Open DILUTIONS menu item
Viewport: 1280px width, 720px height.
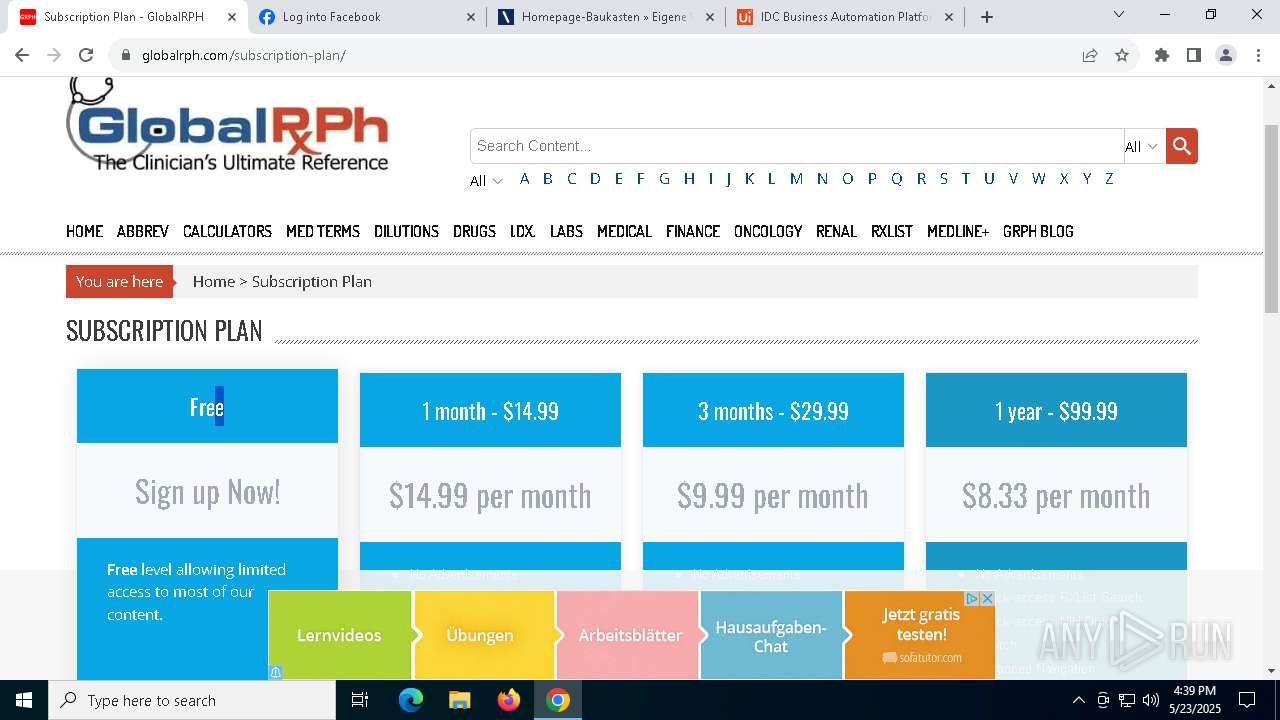click(406, 231)
